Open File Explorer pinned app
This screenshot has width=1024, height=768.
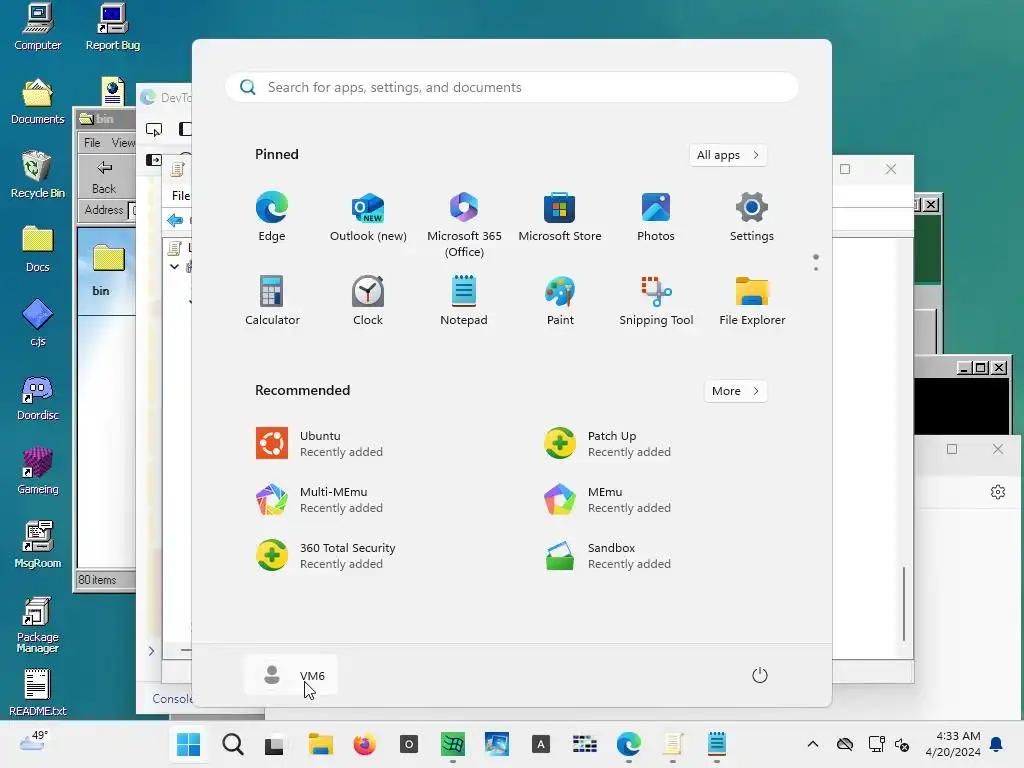pos(752,300)
